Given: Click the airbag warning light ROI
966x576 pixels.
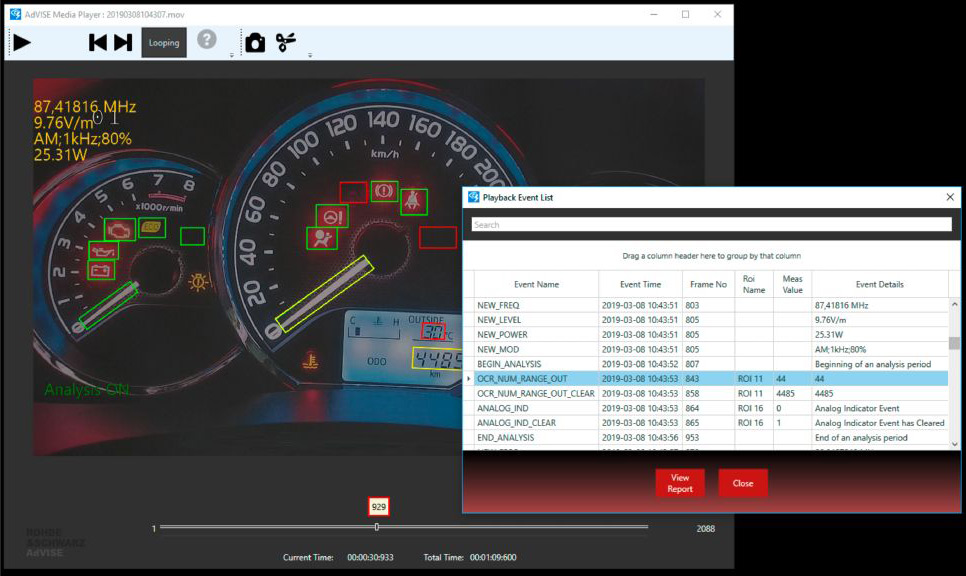Looking at the screenshot, I should pyautogui.click(x=322, y=238).
